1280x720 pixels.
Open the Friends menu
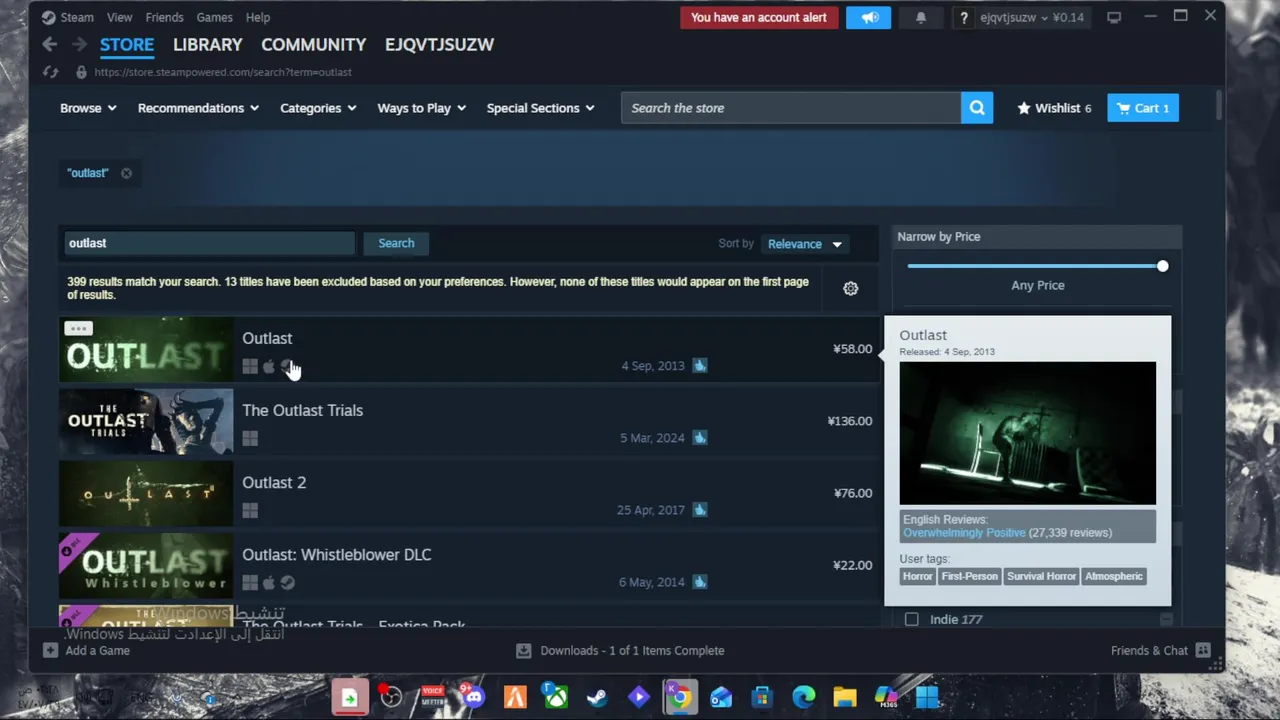(164, 17)
